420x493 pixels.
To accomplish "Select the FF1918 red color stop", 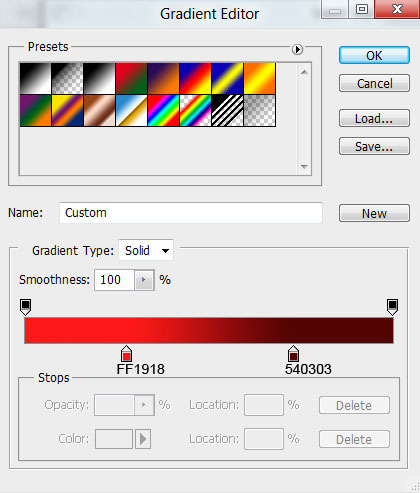I will [x=126, y=354].
